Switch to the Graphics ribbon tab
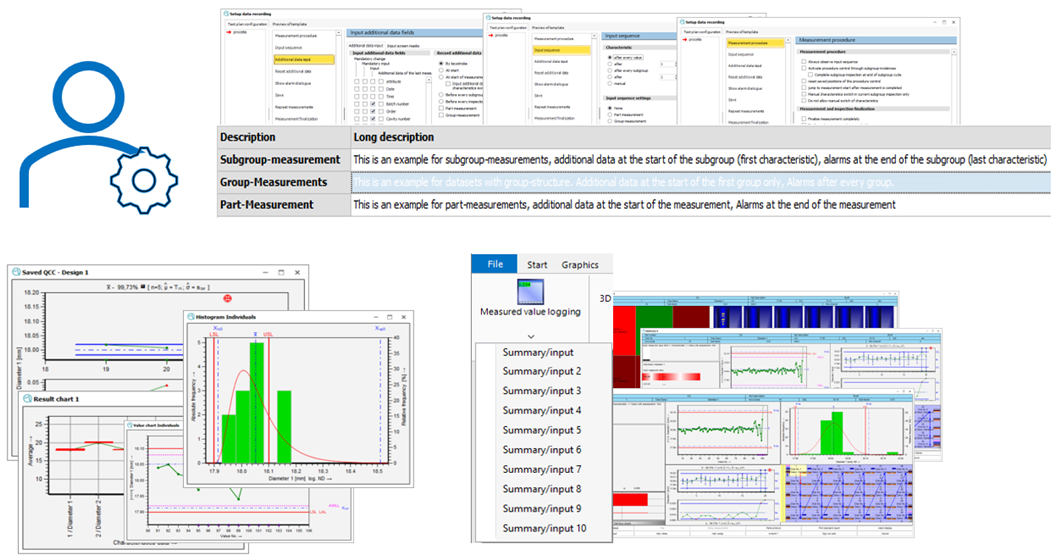The width and height of the screenshot is (1061, 560). (580, 264)
